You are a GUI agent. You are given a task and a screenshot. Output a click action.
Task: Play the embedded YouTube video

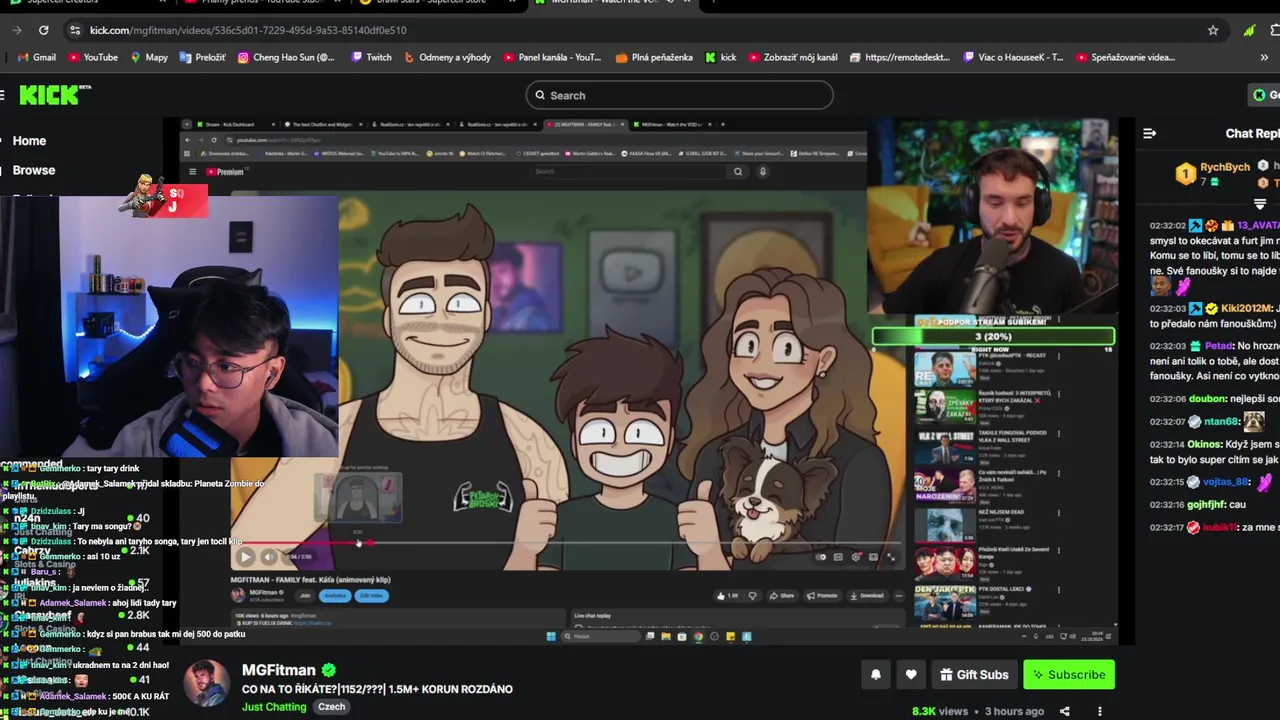[x=245, y=557]
